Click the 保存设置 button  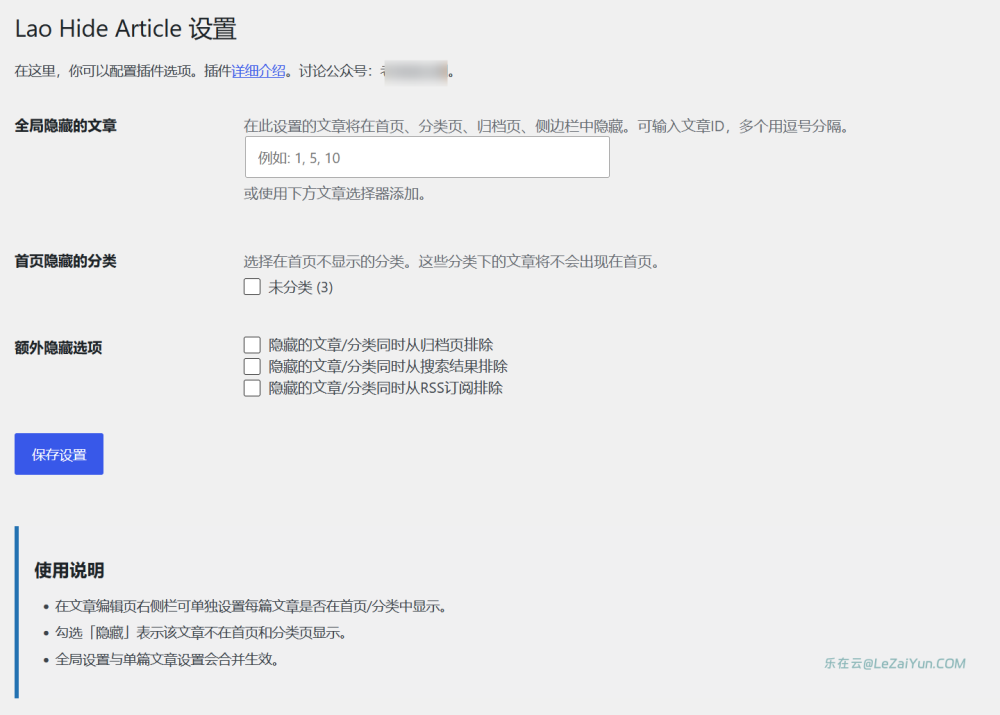(59, 454)
